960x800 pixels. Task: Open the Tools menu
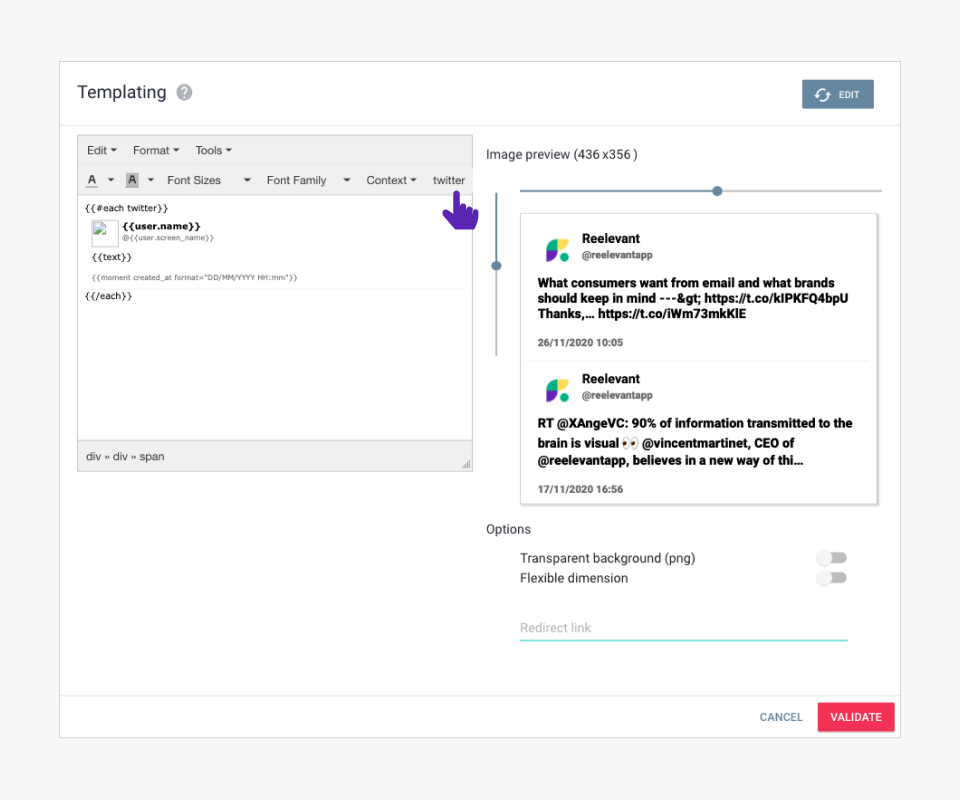pos(213,150)
